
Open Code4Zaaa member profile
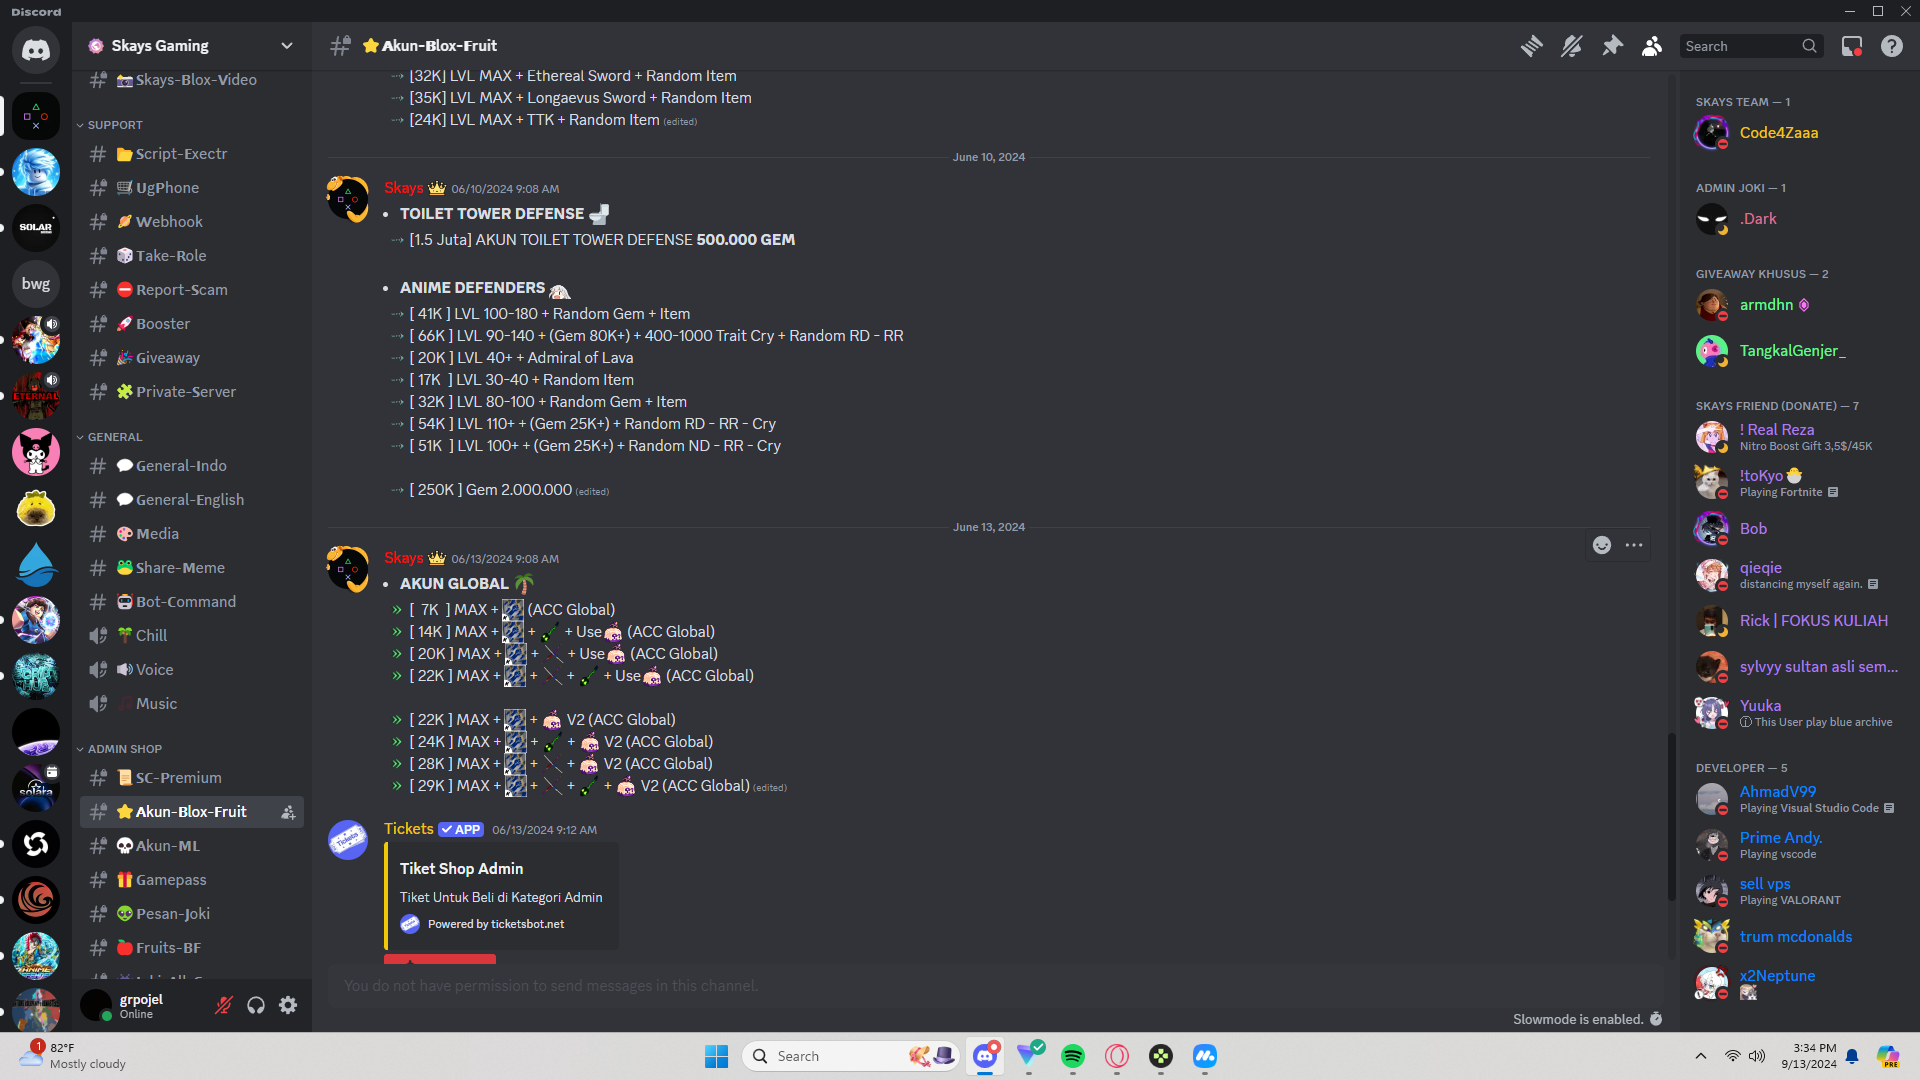[x=1792, y=133]
